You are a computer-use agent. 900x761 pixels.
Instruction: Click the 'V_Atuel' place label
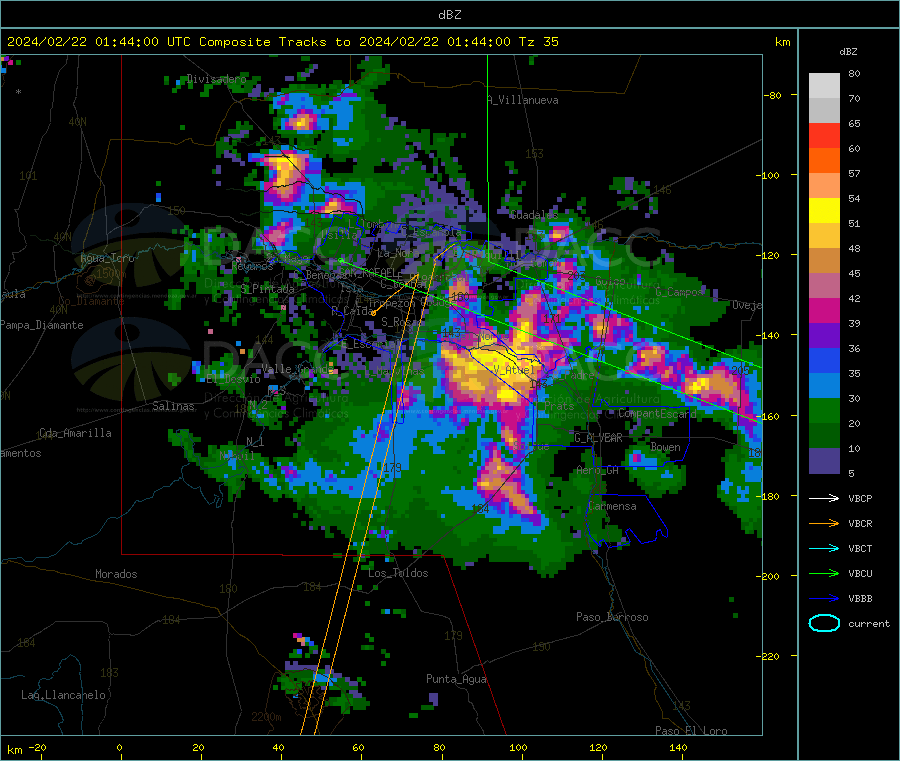click(x=514, y=370)
